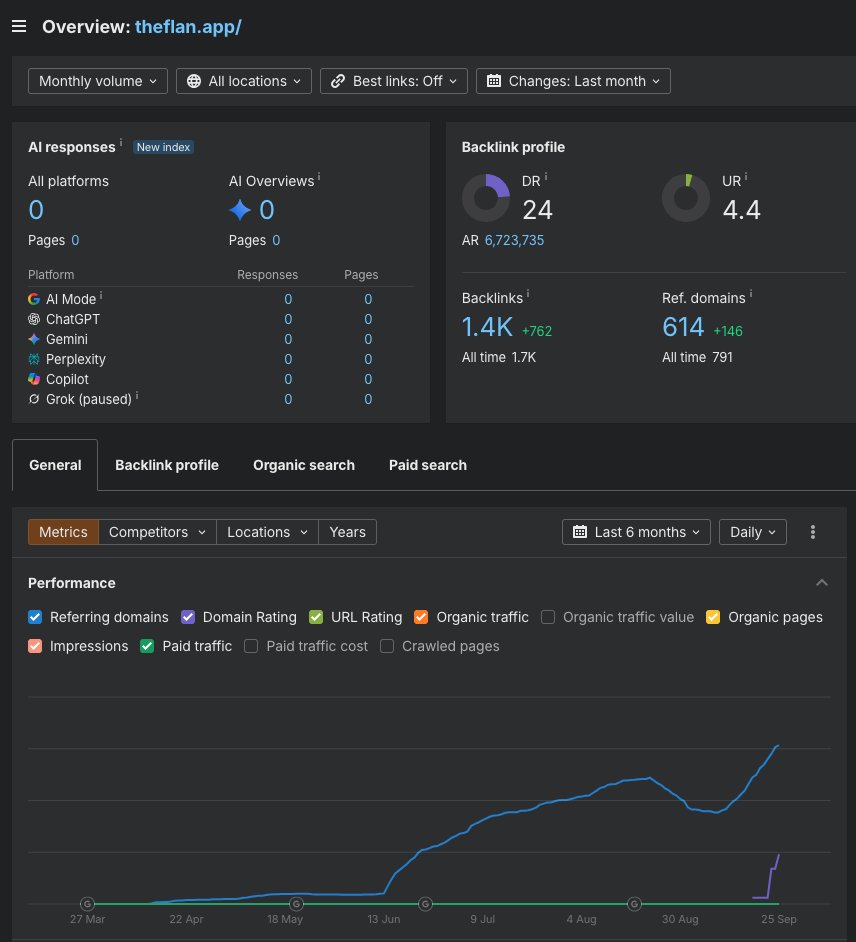Click the ChatGPT logo icon
This screenshot has height=942, width=856.
tap(34, 319)
